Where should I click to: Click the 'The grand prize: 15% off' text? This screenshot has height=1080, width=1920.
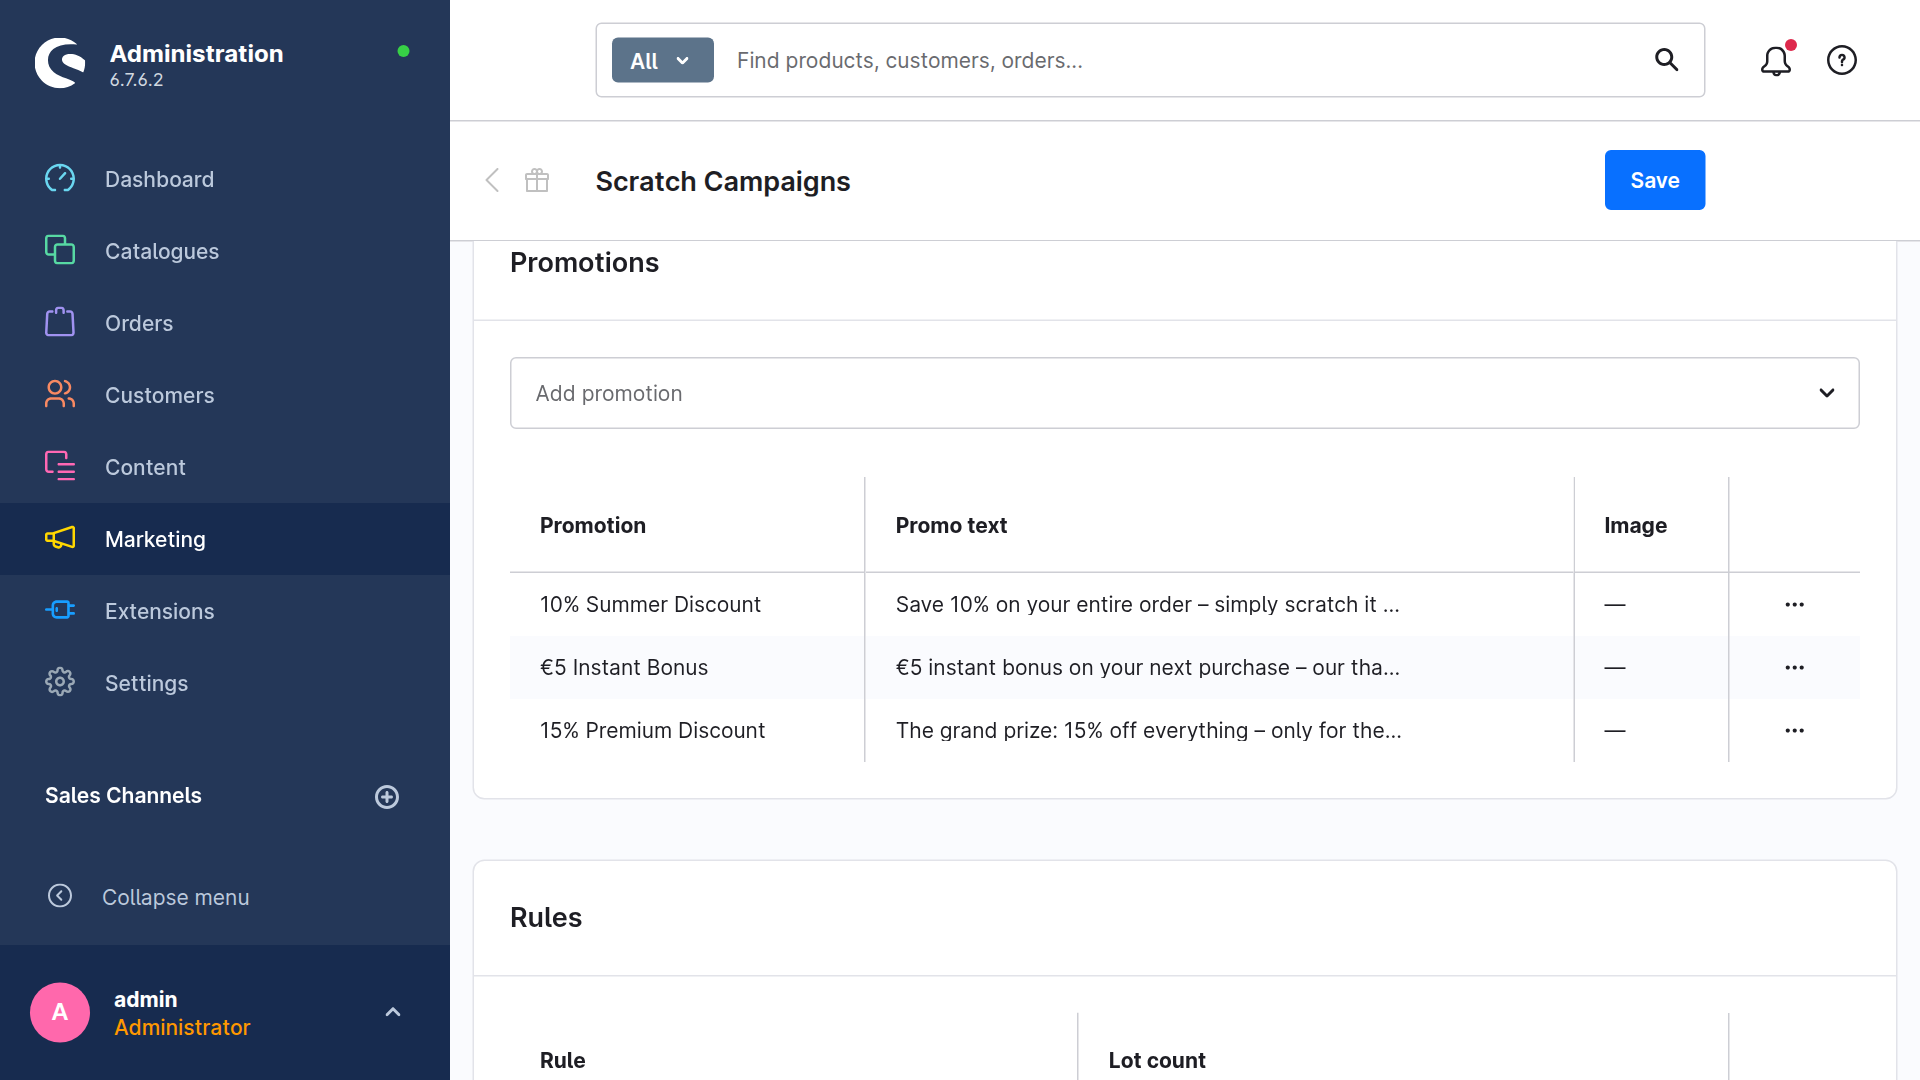[1148, 730]
